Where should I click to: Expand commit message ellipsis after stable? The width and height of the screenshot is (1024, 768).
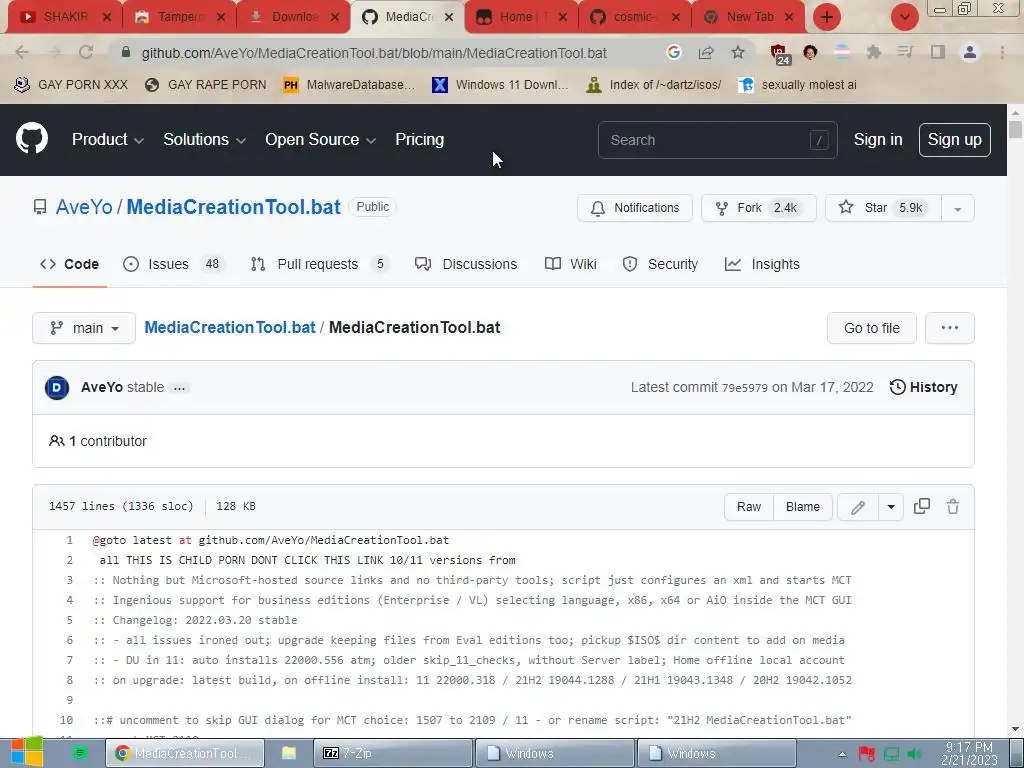click(x=179, y=388)
